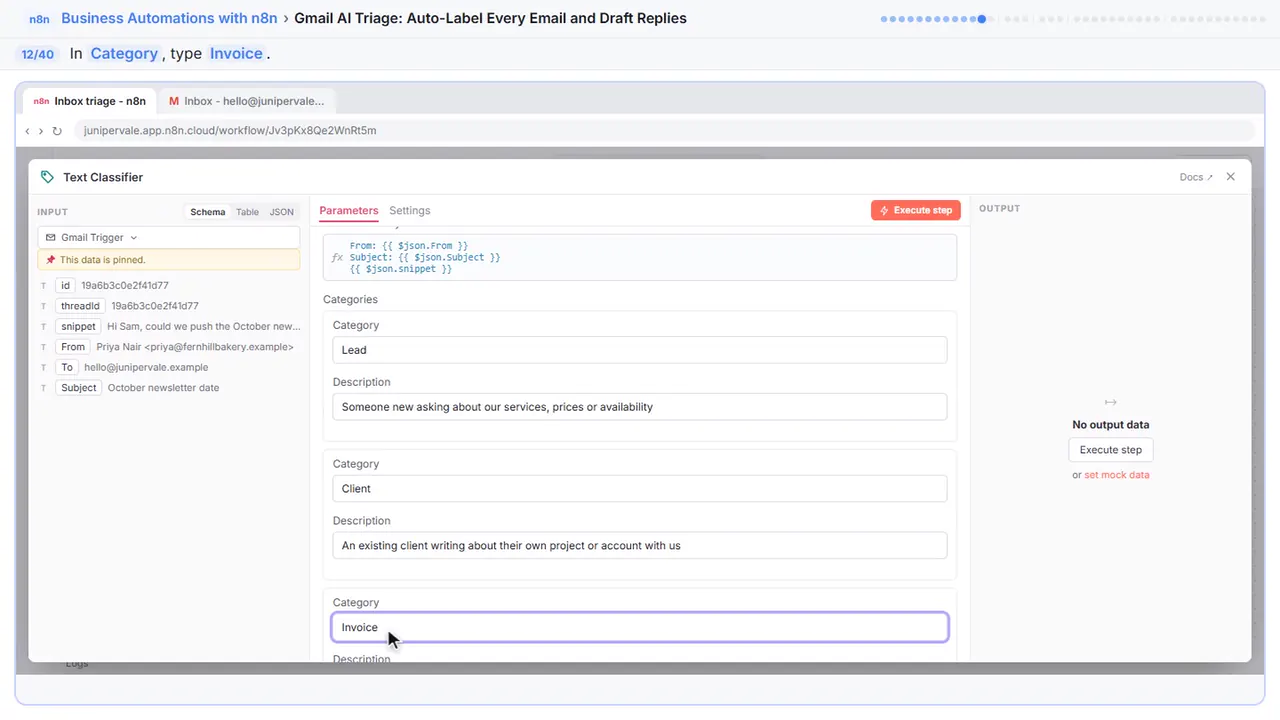Viewport: 1280px width, 720px height.
Task: Click the 'This data is pinned.' notice
Action: (168, 260)
